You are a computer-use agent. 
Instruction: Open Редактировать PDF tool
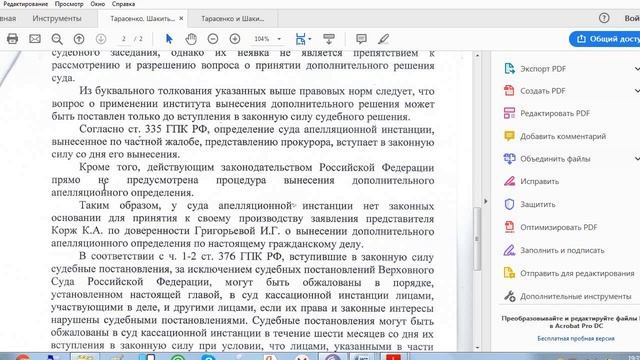pos(547,113)
